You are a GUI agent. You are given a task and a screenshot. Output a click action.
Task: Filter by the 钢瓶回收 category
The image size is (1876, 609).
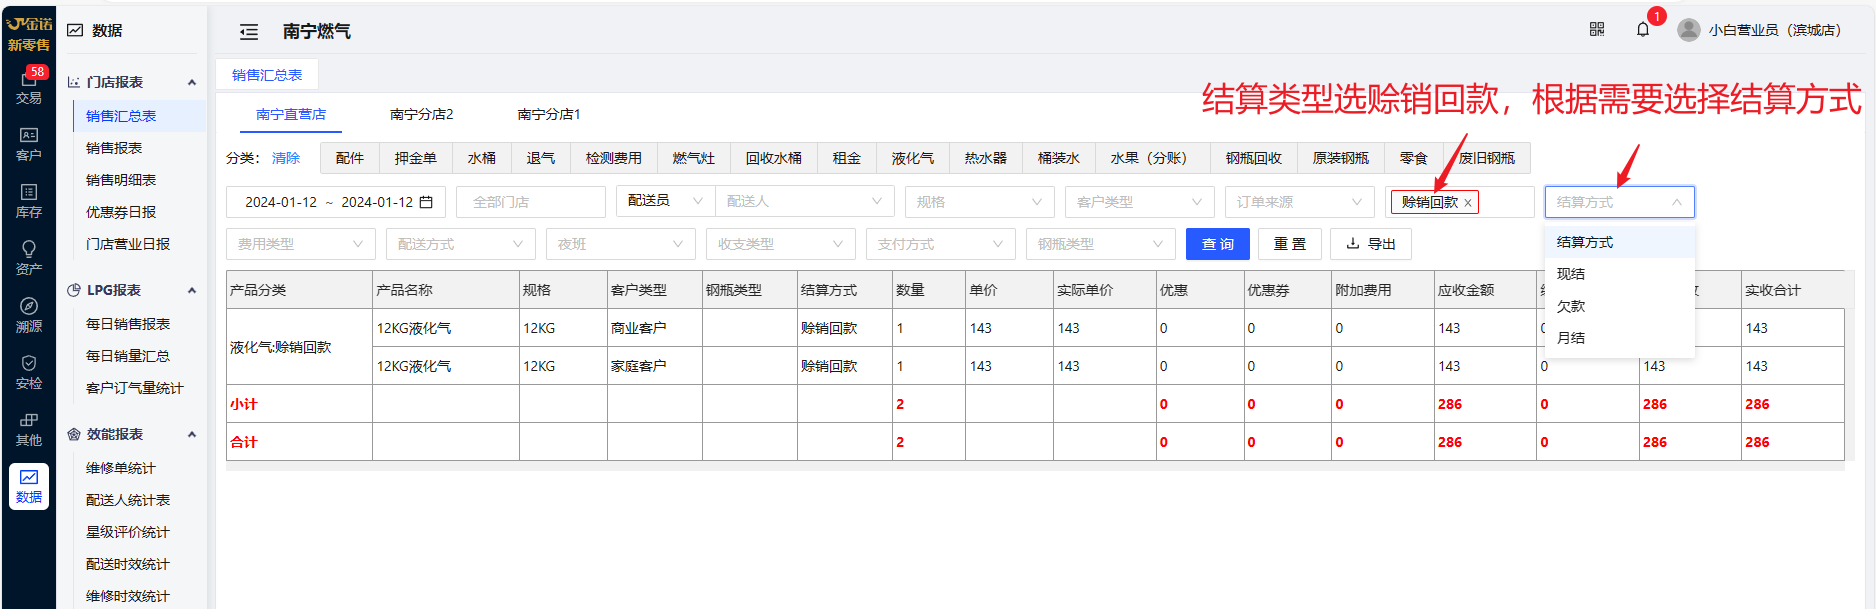click(1254, 158)
